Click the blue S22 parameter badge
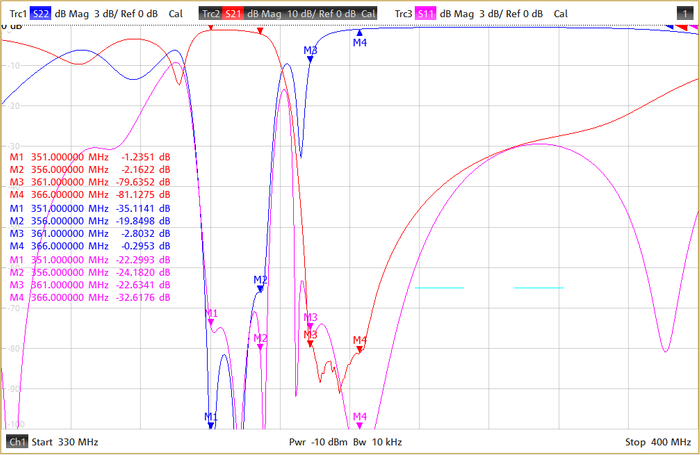This screenshot has height=455, width=700. coord(41,14)
